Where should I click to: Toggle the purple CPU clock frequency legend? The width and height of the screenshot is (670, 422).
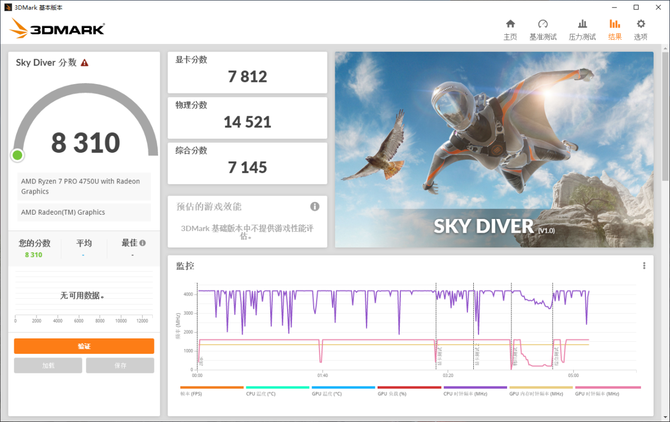475,387
